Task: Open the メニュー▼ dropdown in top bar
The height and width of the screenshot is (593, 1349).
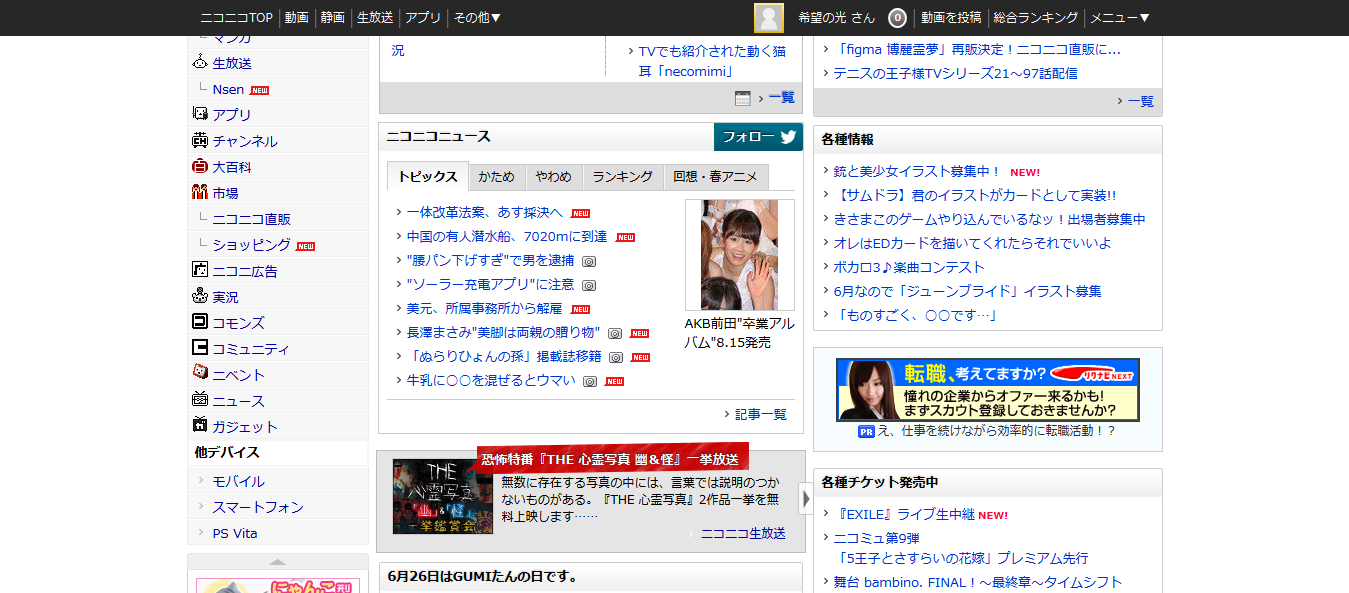Action: (1120, 18)
